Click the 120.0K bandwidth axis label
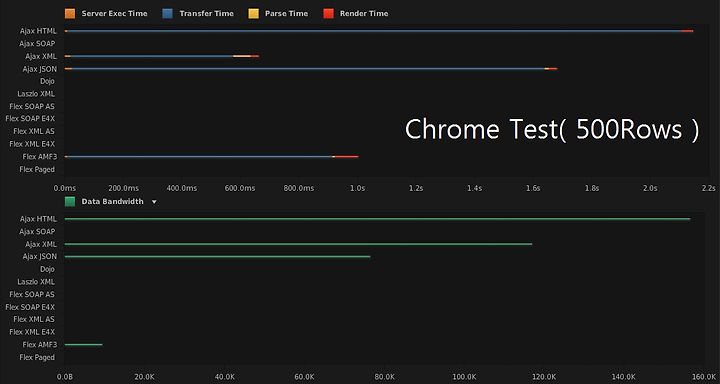Image resolution: width=720 pixels, height=384 pixels. click(545, 377)
